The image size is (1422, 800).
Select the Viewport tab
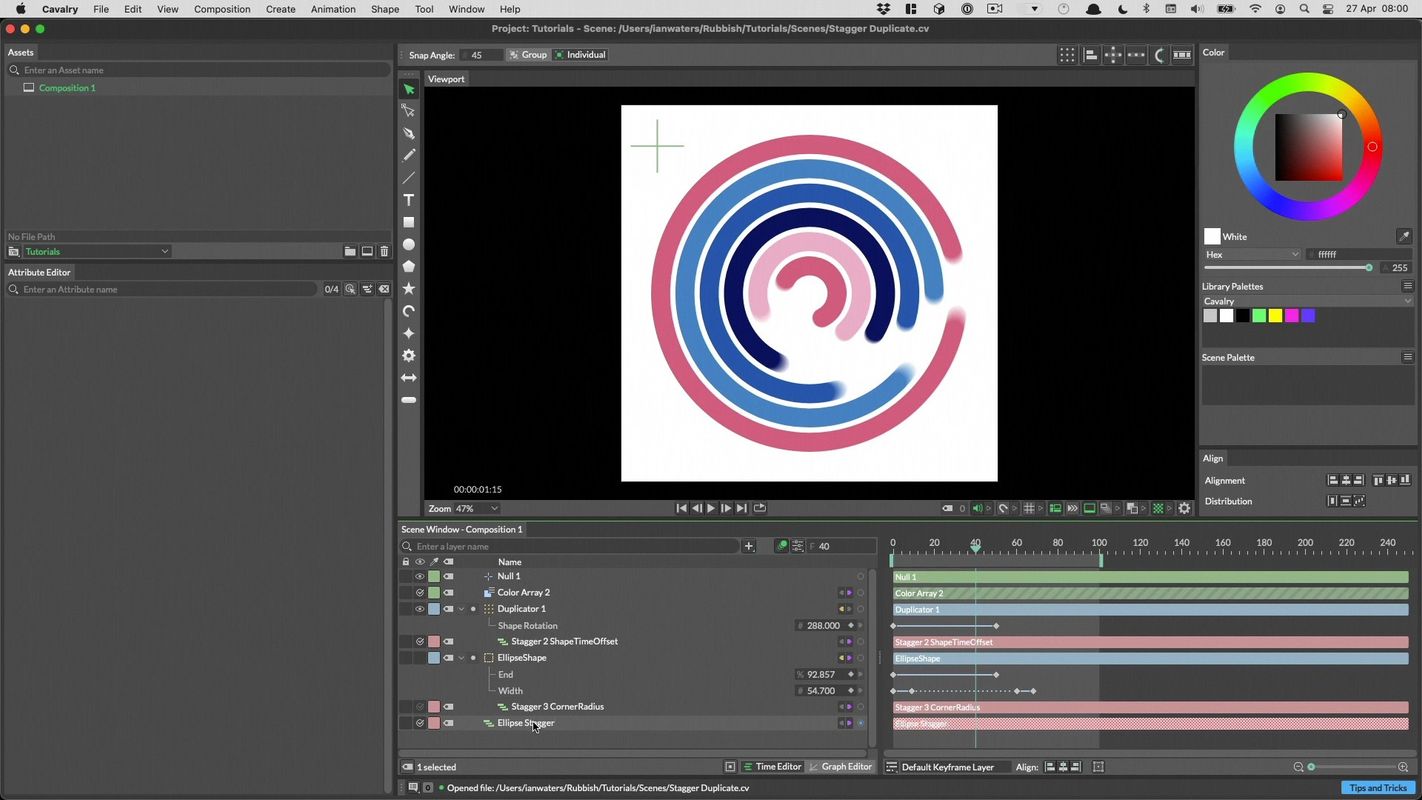(446, 79)
